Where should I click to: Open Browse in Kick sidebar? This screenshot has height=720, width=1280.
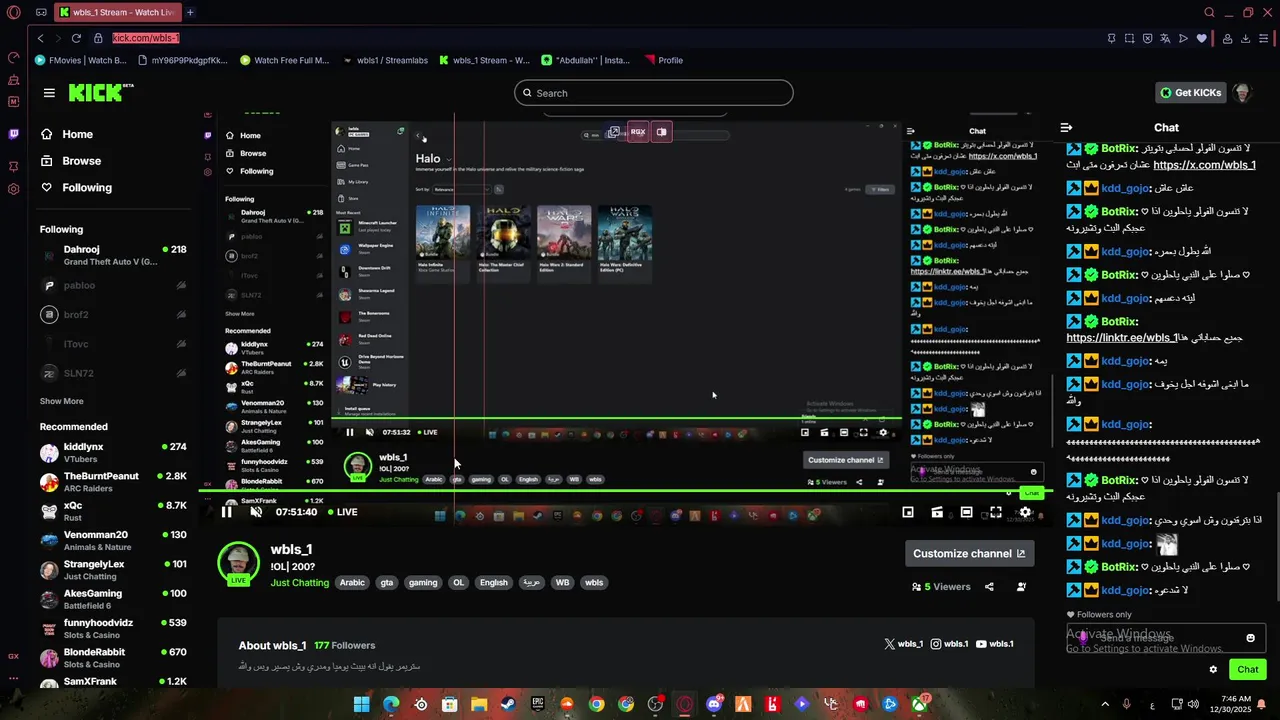(70, 161)
